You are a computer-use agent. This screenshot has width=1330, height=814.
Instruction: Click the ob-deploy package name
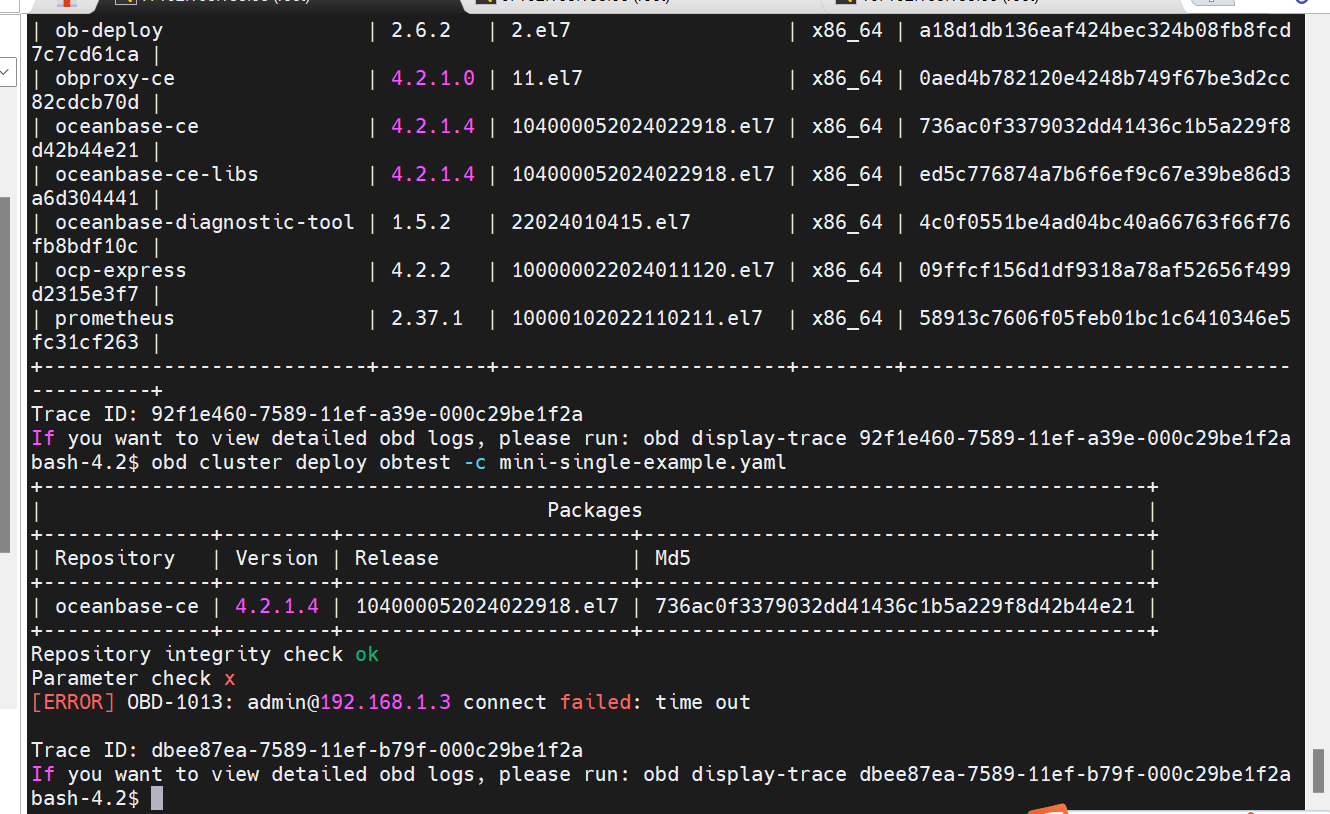pyautogui.click(x=108, y=30)
